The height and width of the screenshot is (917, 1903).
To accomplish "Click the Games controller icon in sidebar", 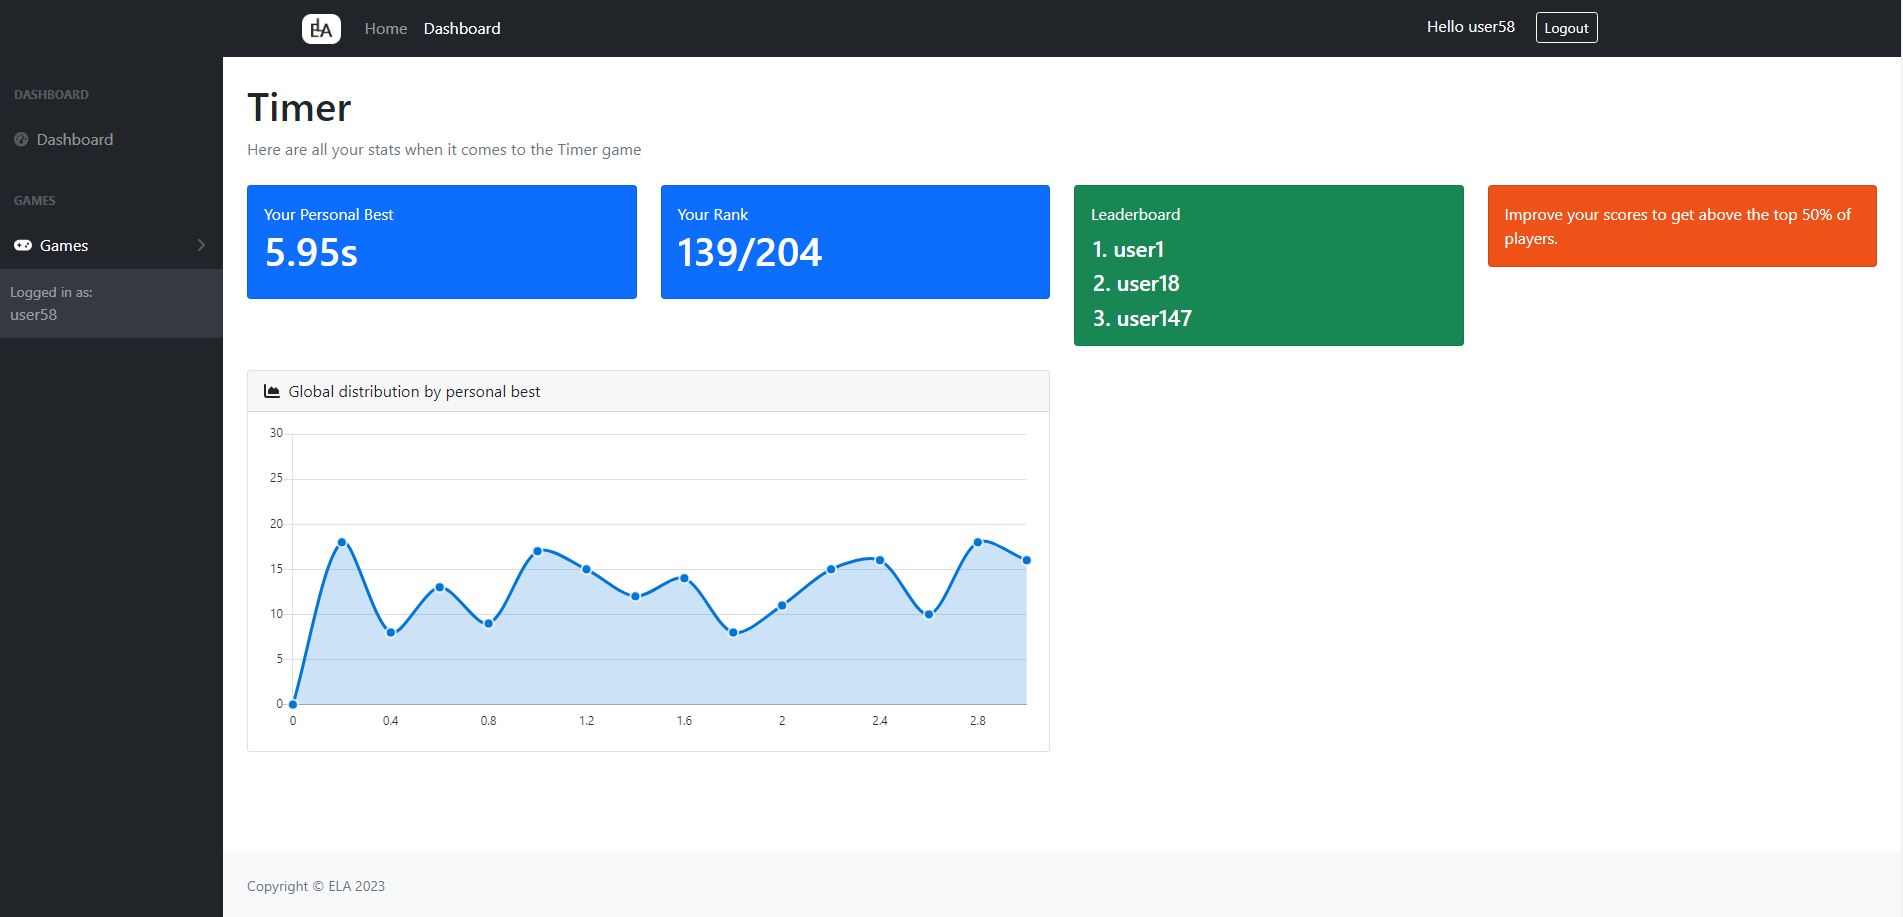I will 22,245.
